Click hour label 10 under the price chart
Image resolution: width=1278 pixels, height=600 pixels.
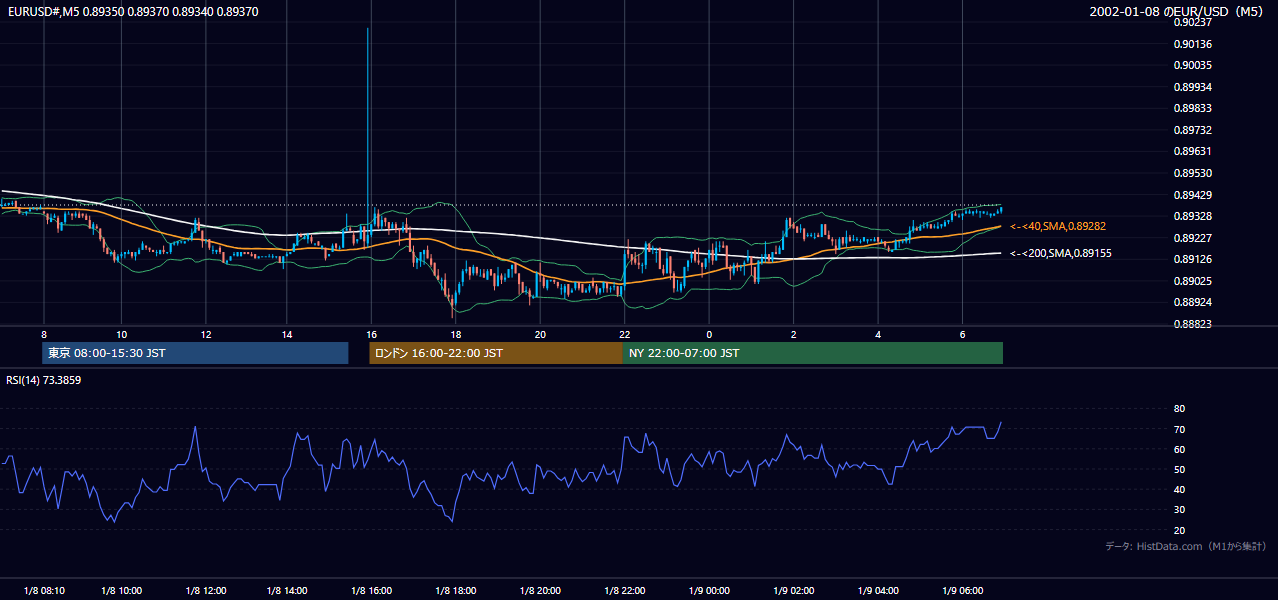click(121, 334)
